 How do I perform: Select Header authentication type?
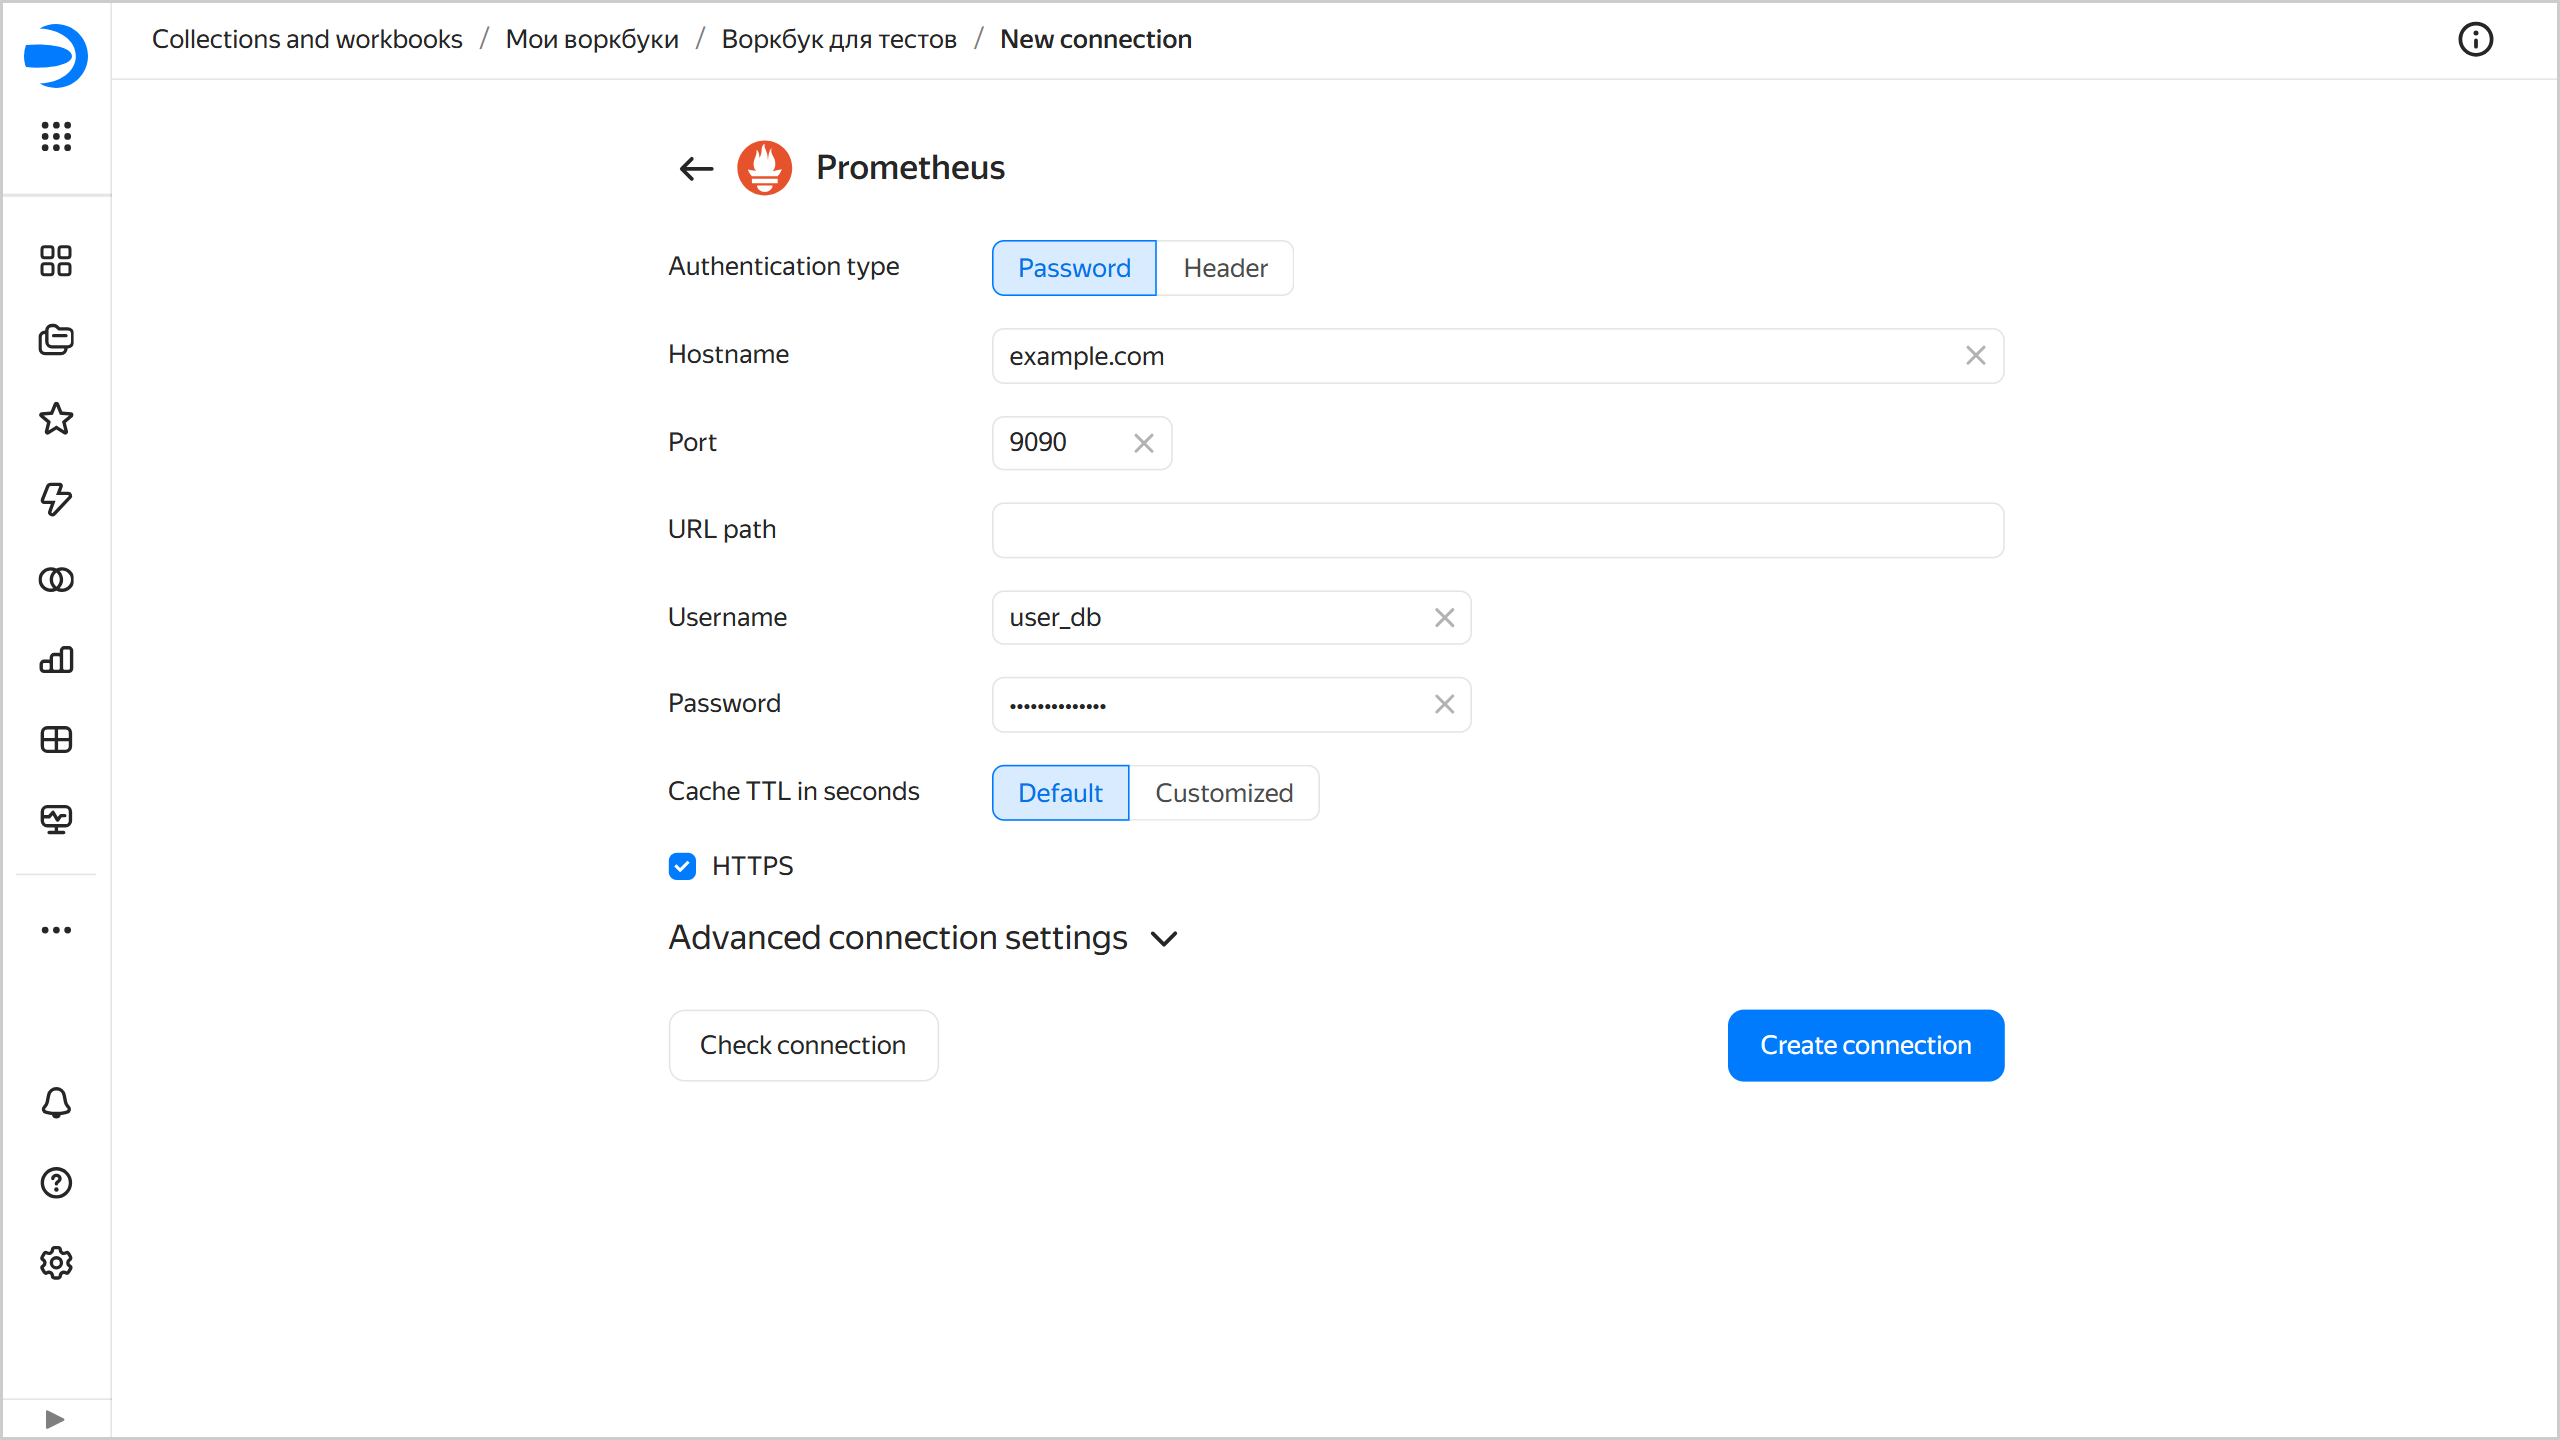1225,268
